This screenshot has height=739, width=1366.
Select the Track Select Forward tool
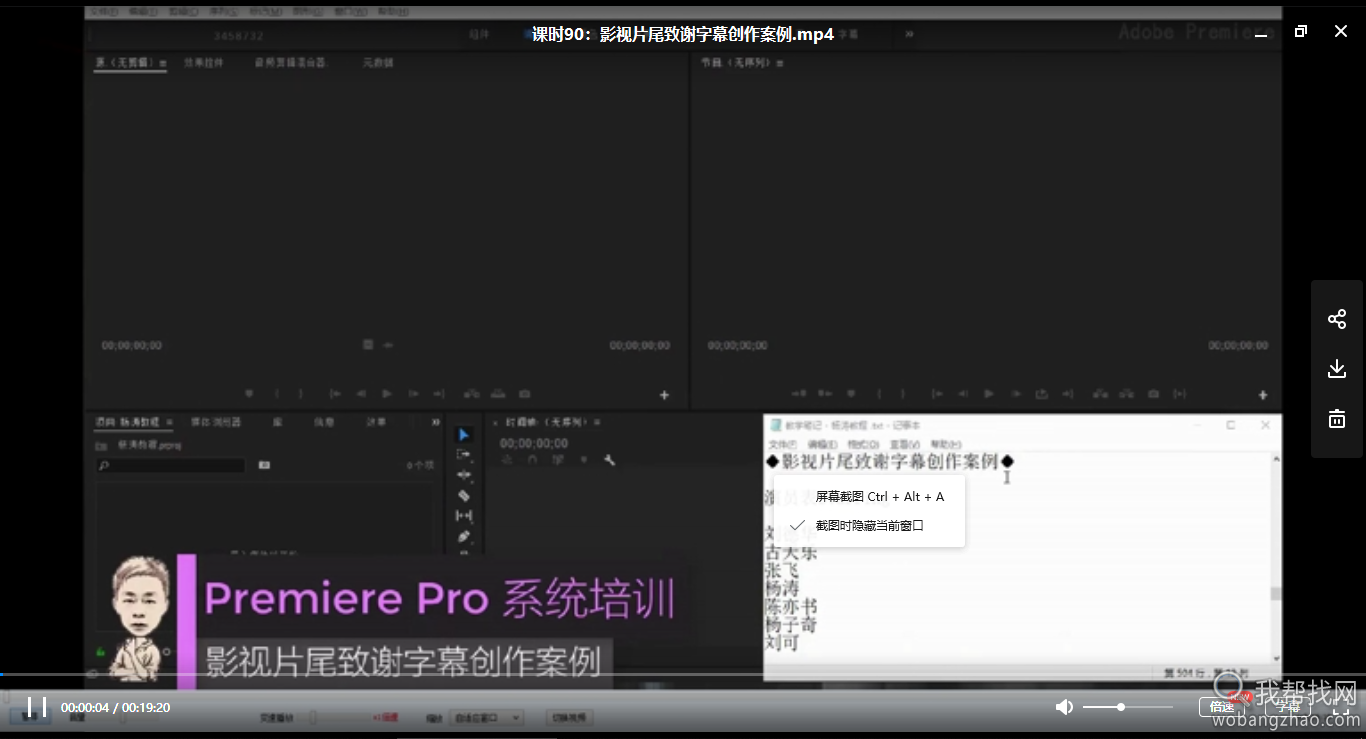(463, 455)
